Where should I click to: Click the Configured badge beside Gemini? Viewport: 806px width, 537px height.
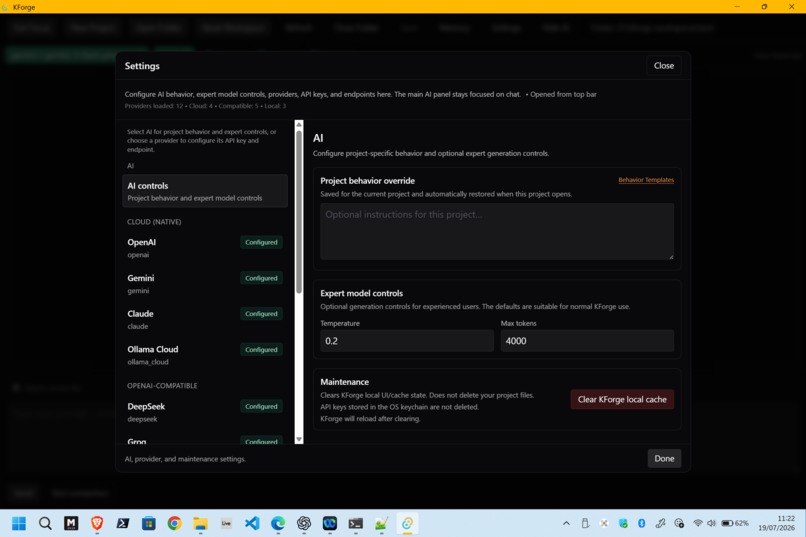[x=261, y=278]
